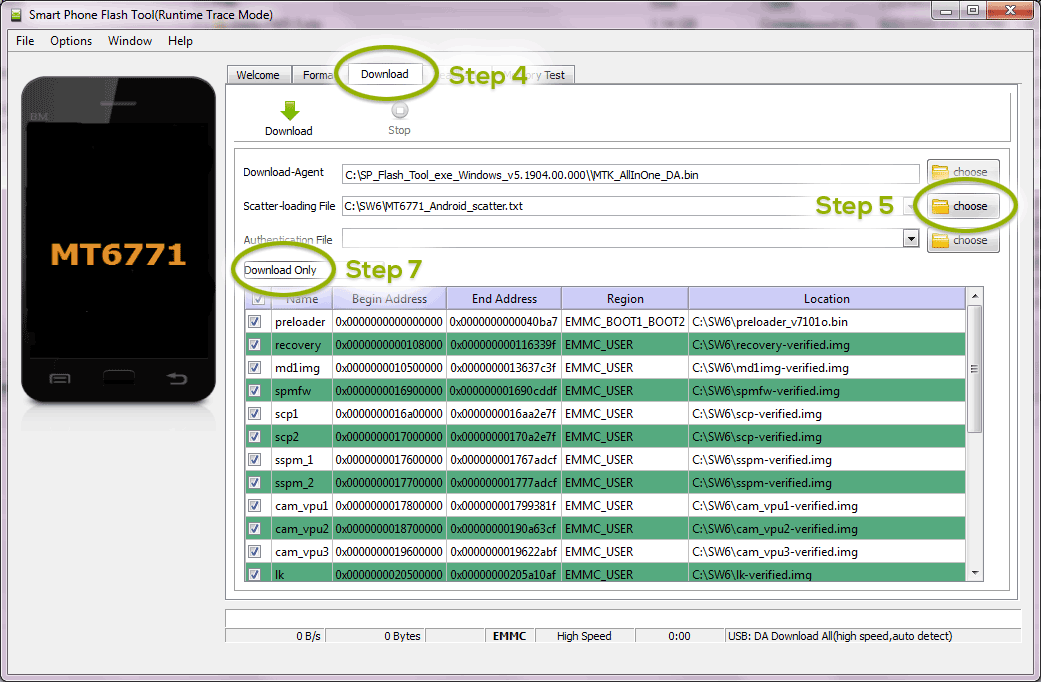Select the cam_vpu3-verified.img location cell

tap(827, 551)
